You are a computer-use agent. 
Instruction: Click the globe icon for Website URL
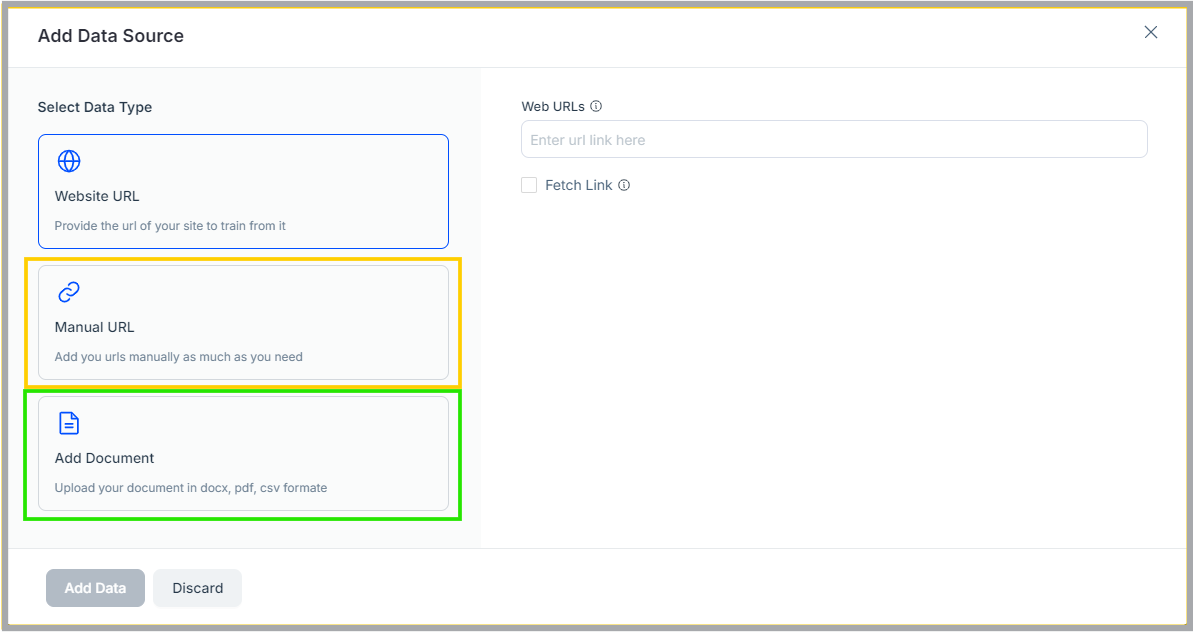tap(69, 161)
